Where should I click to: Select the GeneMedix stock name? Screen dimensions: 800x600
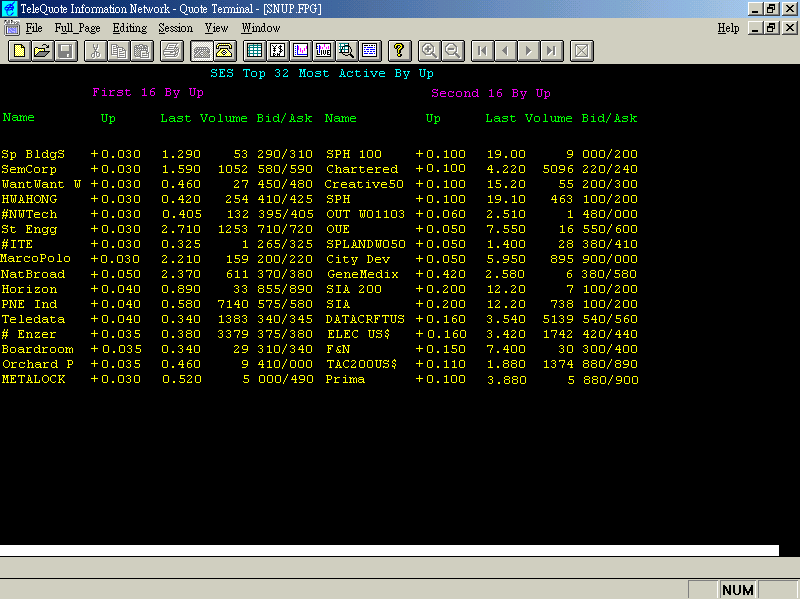pyautogui.click(x=363, y=274)
